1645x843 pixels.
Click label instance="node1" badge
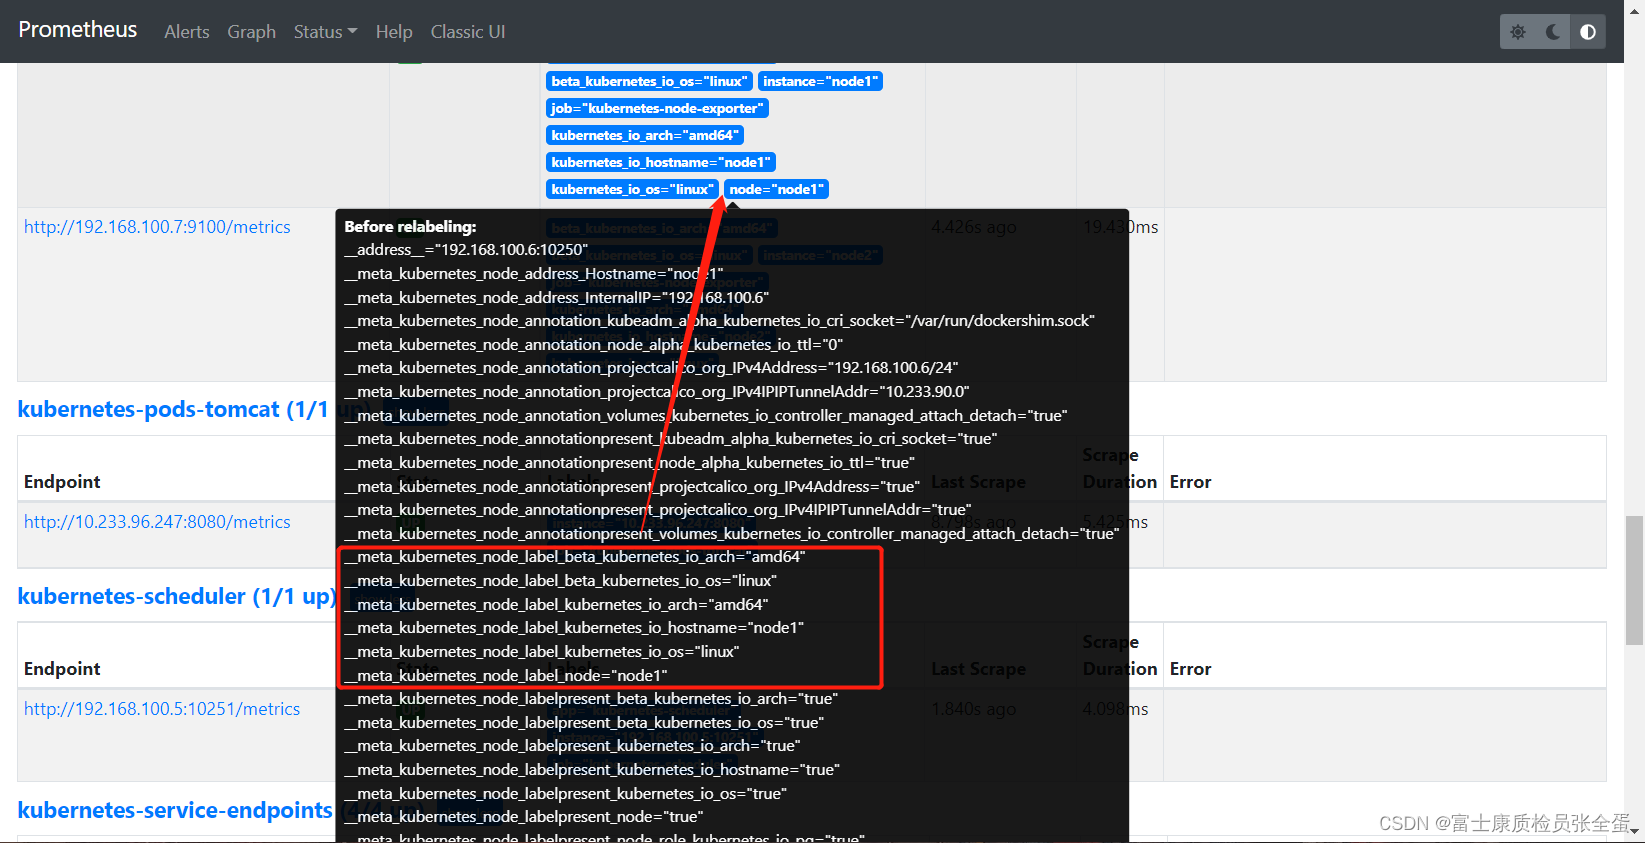820,81
